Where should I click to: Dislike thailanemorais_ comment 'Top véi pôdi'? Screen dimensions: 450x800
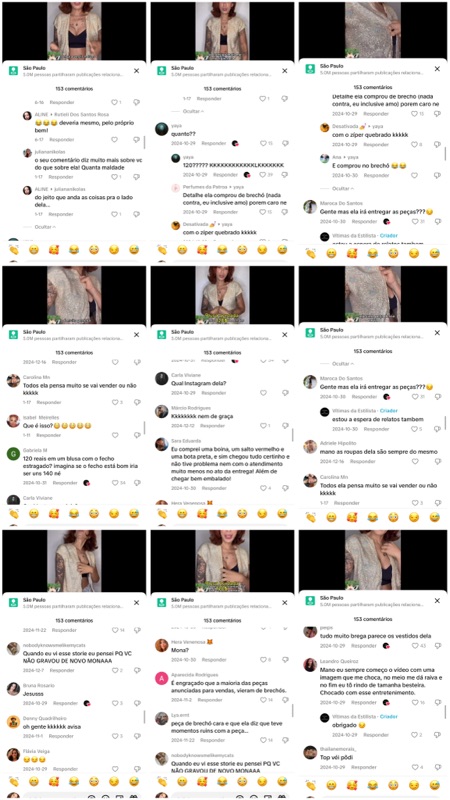click(x=437, y=767)
